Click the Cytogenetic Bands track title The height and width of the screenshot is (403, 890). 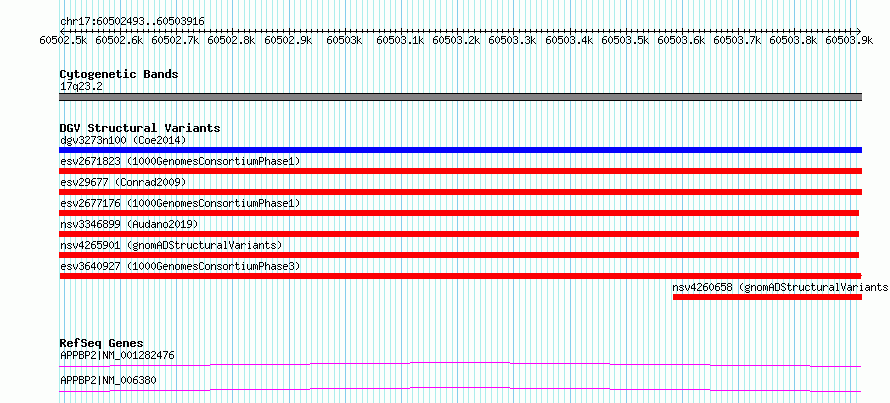click(x=119, y=74)
